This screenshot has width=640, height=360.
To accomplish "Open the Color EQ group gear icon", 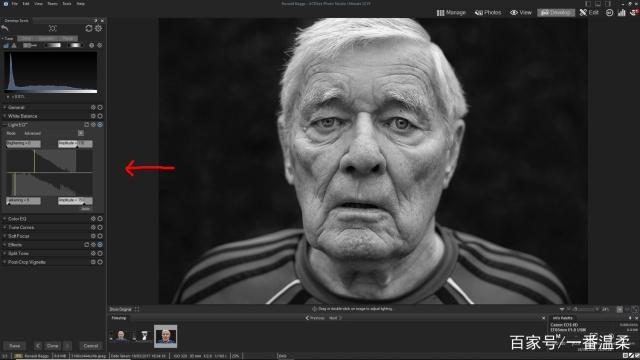I will pyautogui.click(x=93, y=219).
